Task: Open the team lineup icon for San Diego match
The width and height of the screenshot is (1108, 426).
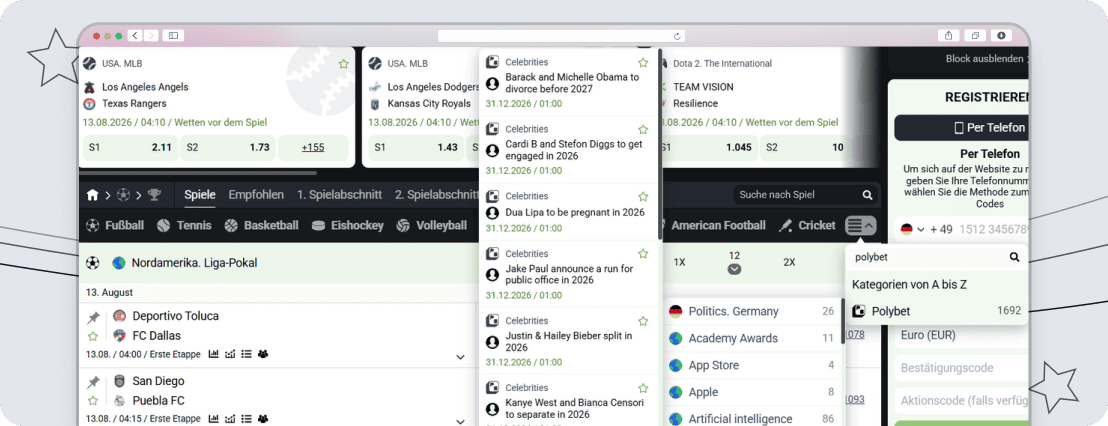Action: coord(263,418)
